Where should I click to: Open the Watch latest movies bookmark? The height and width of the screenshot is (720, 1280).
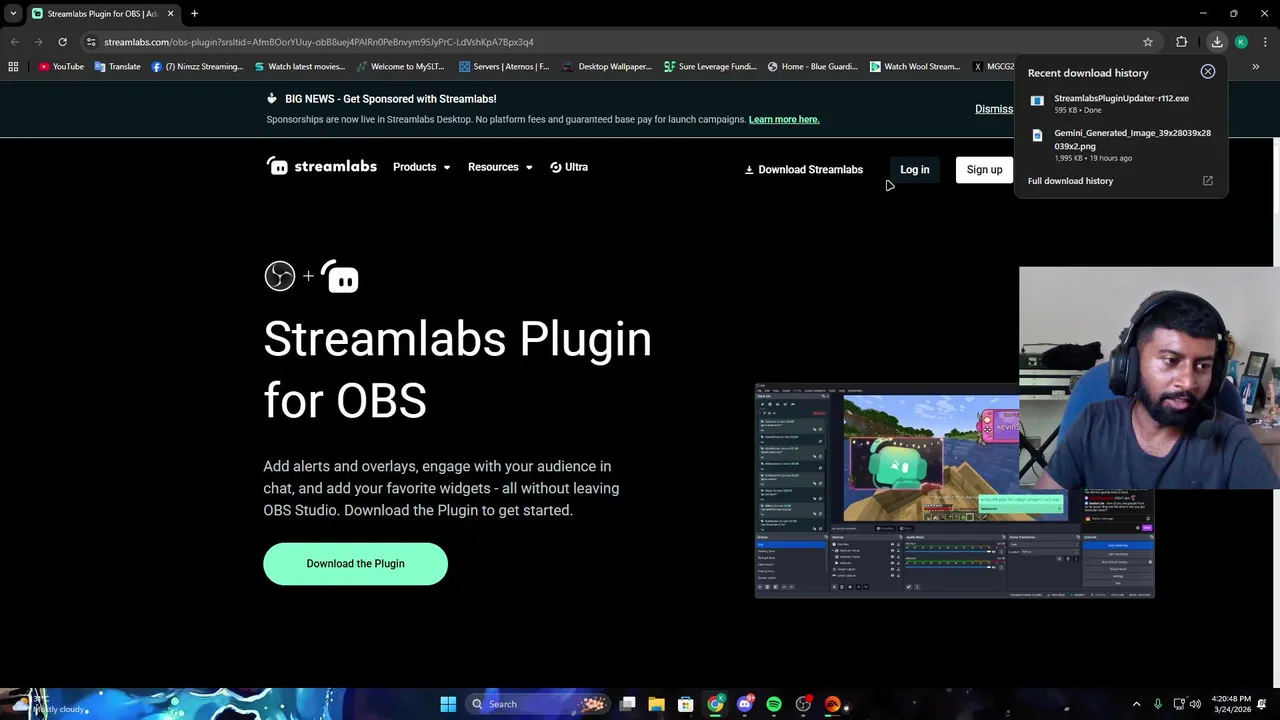coord(300,67)
